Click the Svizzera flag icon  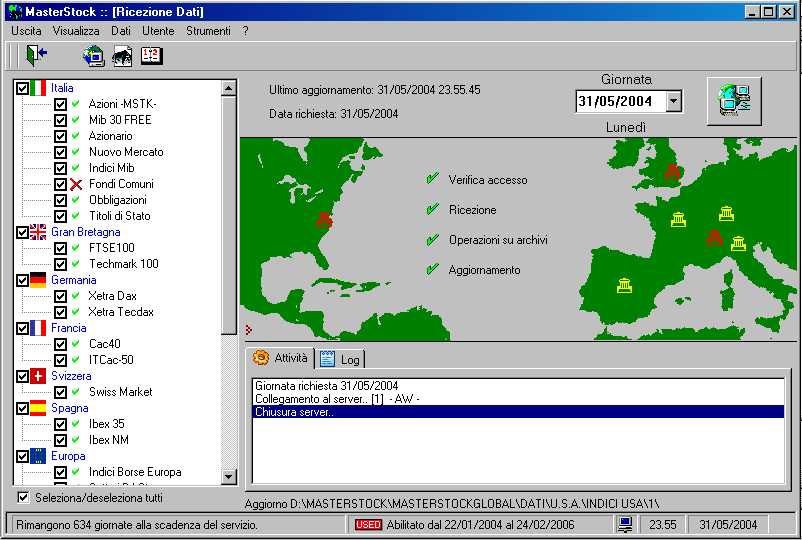pos(38,376)
